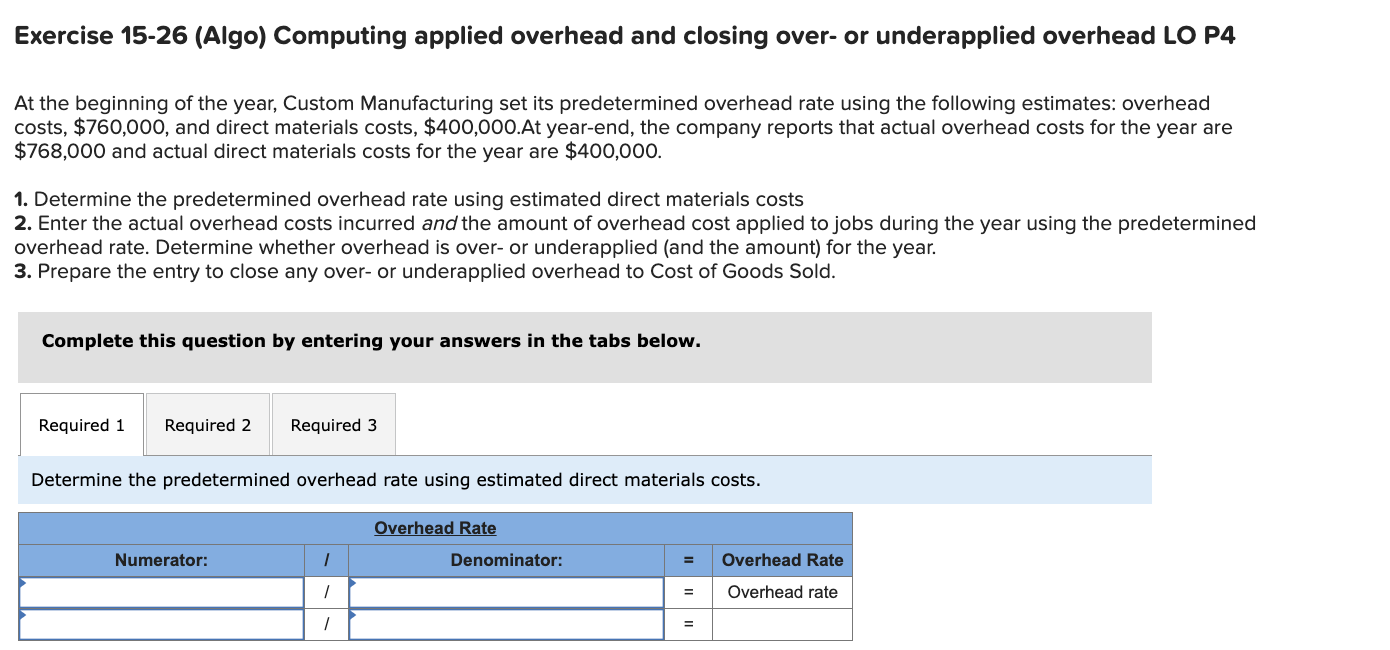Click the underlined Overhead Rate table header
The width and height of the screenshot is (1390, 650).
tap(434, 528)
